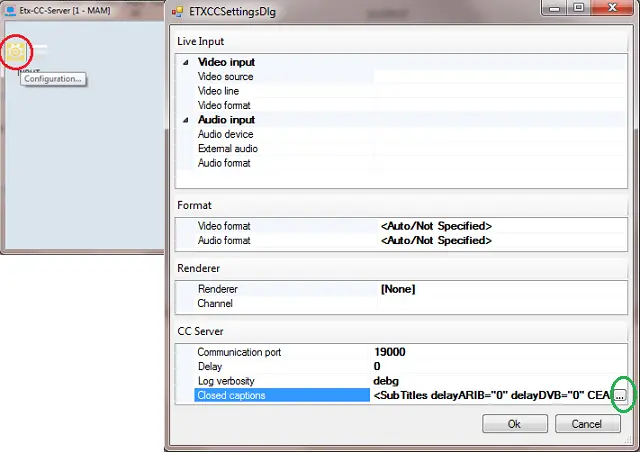Select the Channel property under Renderer
This screenshot has width=640, height=453.
tap(215, 303)
